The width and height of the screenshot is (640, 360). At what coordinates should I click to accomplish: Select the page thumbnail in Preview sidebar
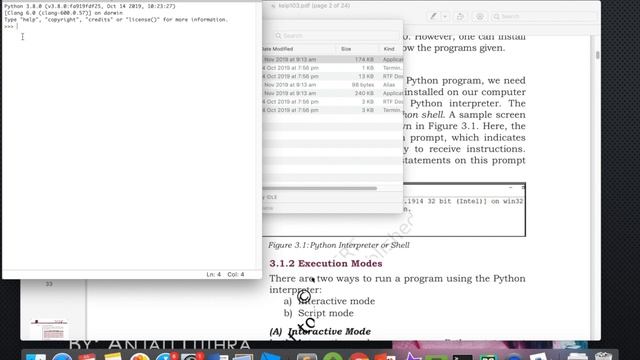click(x=49, y=330)
